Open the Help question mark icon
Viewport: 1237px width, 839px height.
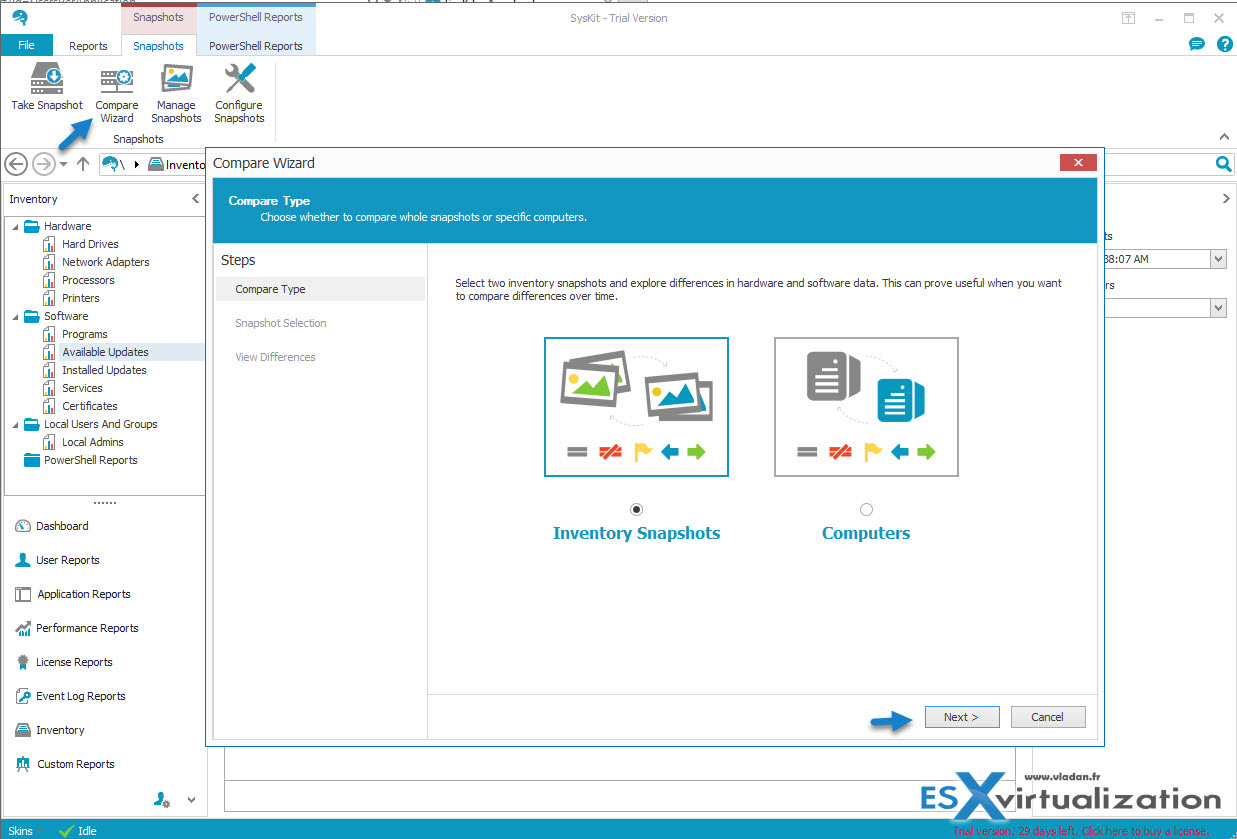point(1224,44)
